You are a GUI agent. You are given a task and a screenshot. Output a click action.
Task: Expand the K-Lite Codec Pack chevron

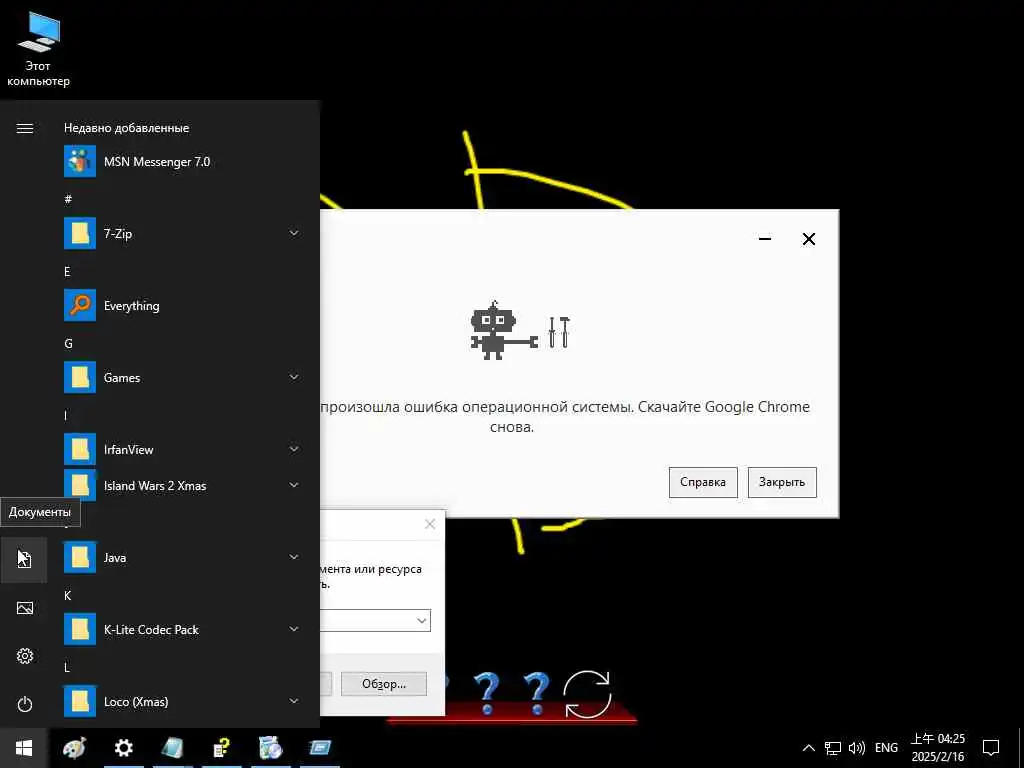click(x=295, y=630)
